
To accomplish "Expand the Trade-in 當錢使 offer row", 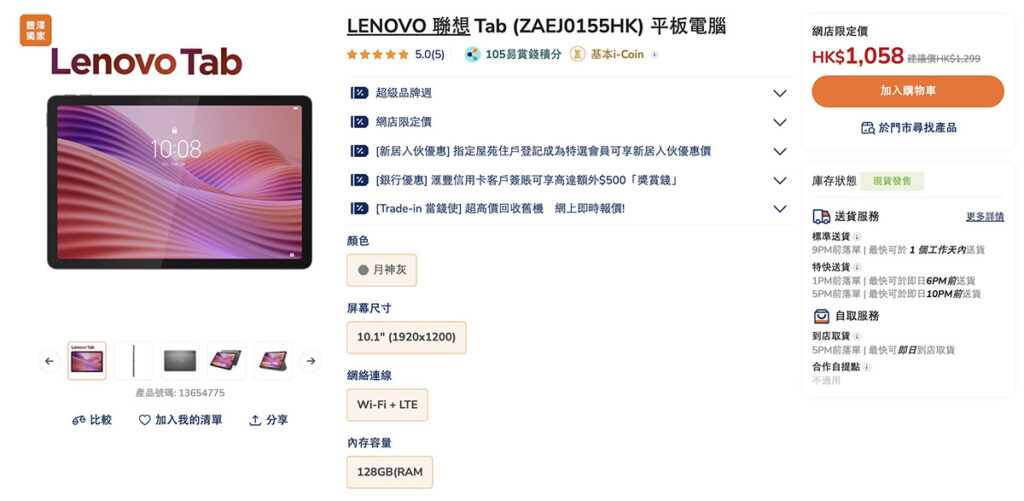I will point(569,209).
